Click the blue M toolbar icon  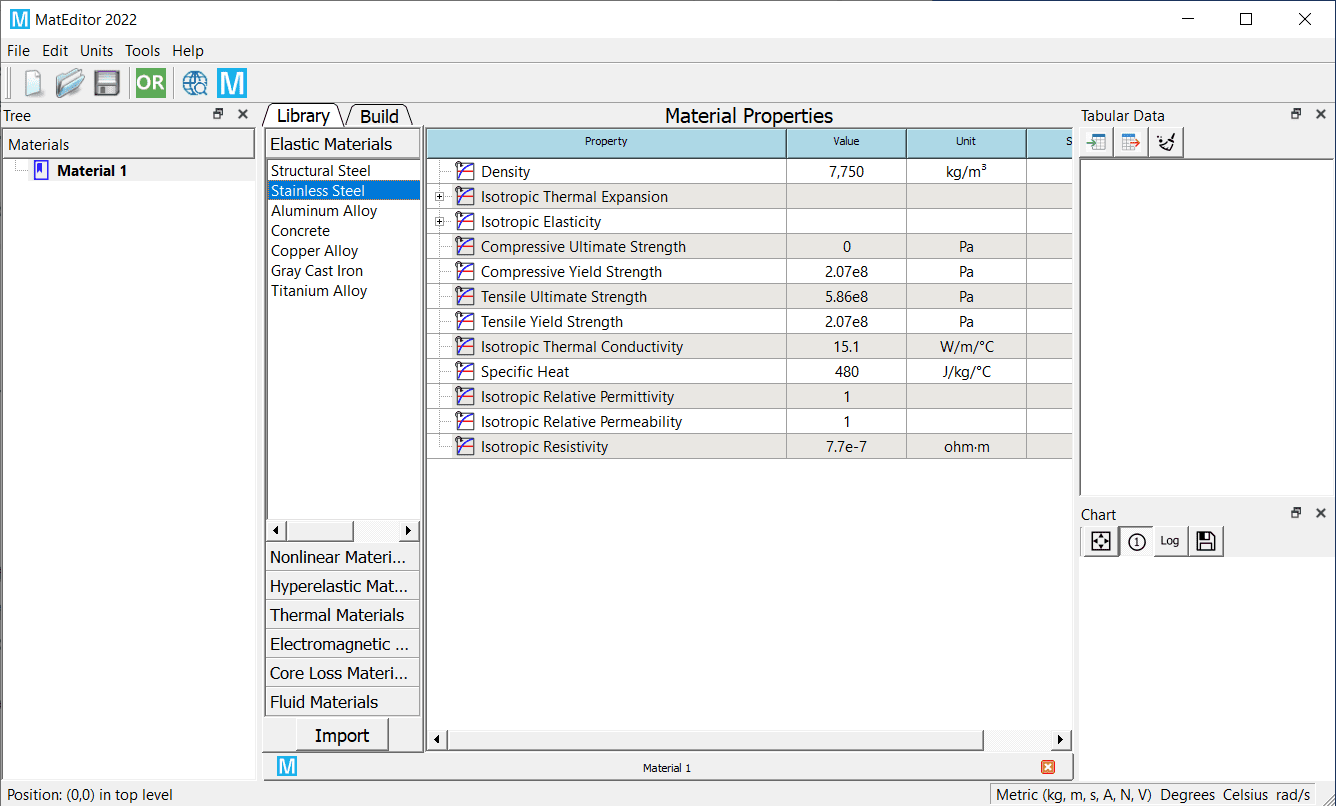[232, 83]
